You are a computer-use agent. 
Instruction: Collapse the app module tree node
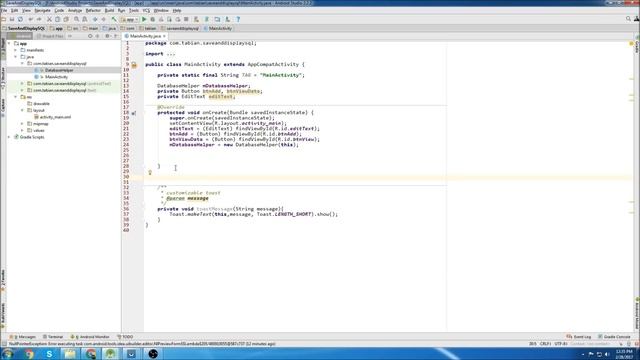9,43
